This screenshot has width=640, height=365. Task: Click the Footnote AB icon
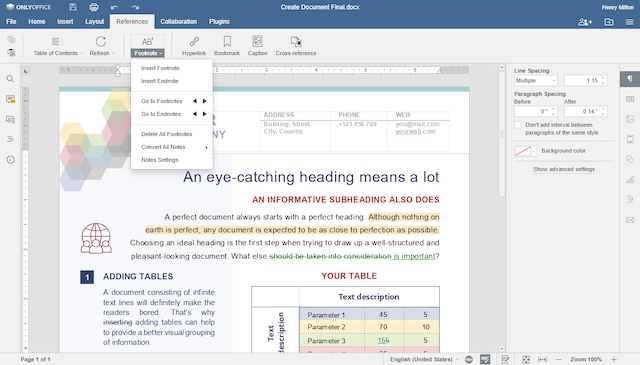click(x=147, y=42)
